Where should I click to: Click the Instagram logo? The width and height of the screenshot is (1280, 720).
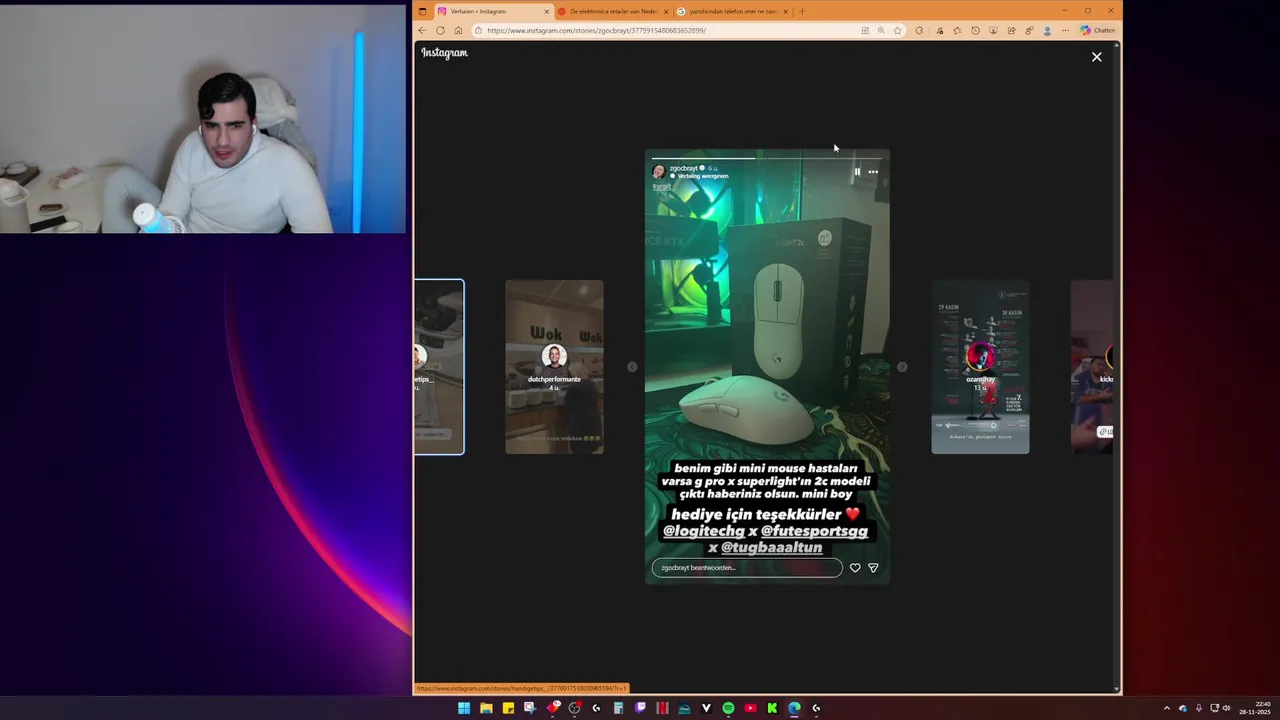444,53
